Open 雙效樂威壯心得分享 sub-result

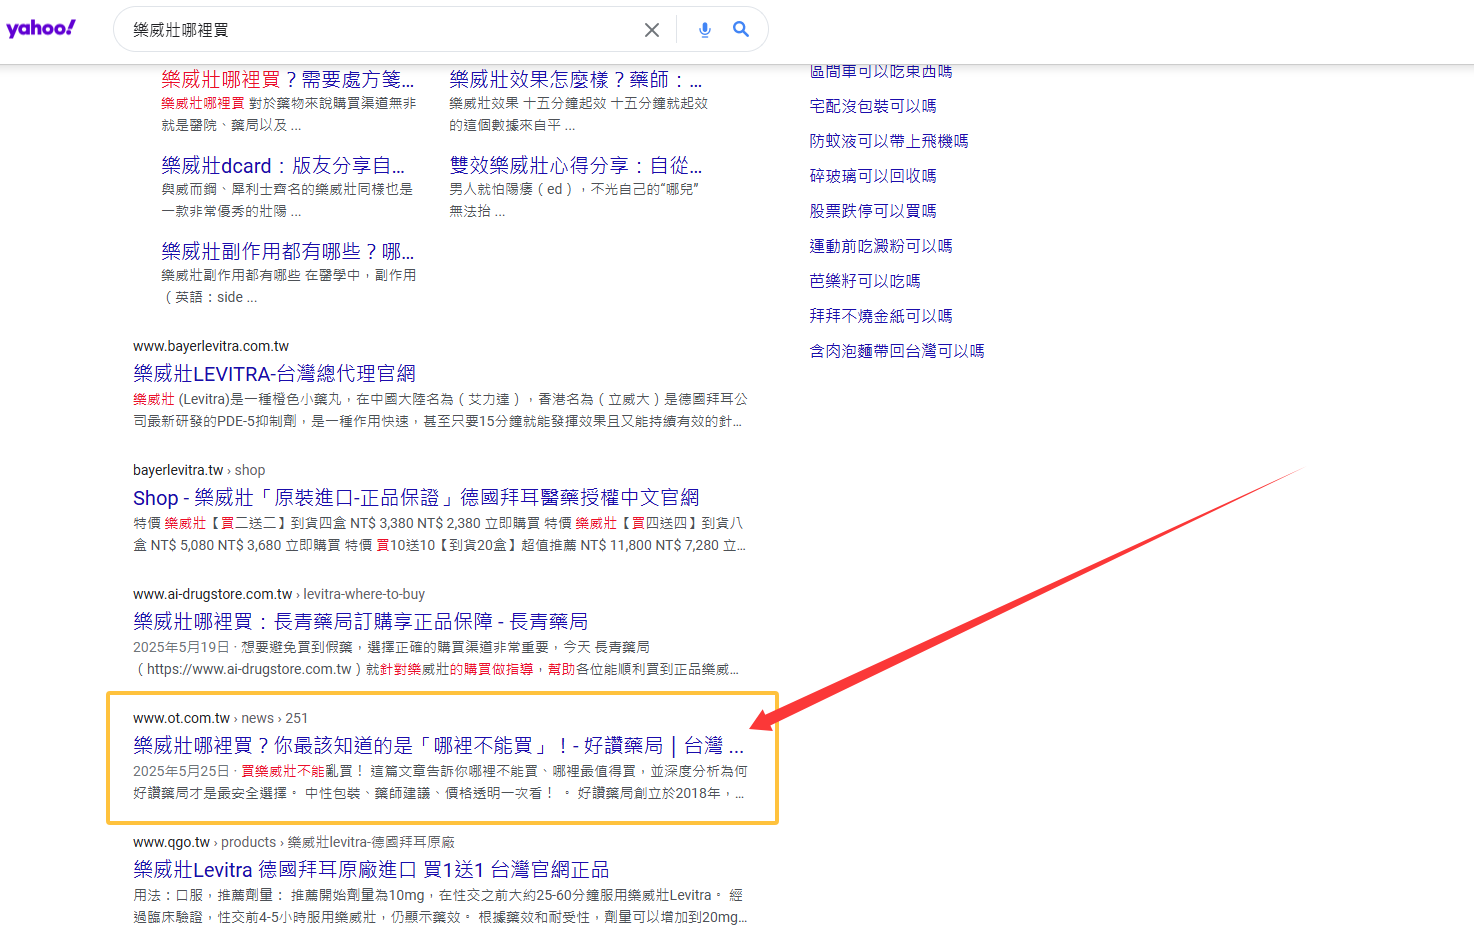pyautogui.click(x=576, y=165)
